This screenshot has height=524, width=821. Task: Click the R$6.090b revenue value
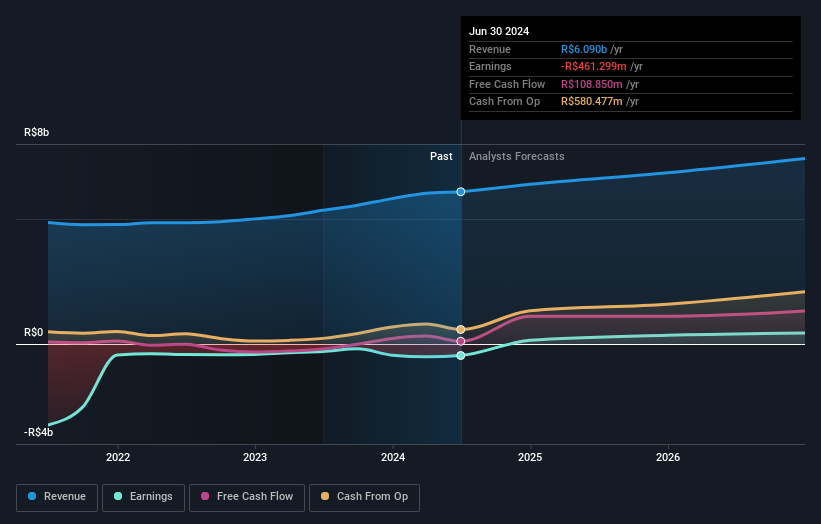click(584, 49)
